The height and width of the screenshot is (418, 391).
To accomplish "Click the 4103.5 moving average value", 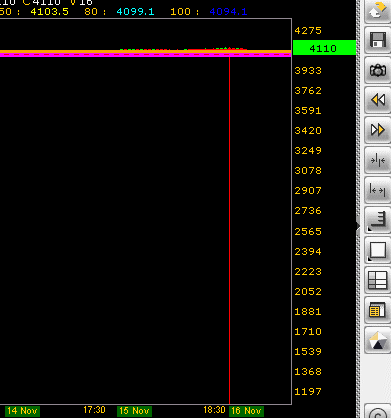I will click(x=49, y=12).
